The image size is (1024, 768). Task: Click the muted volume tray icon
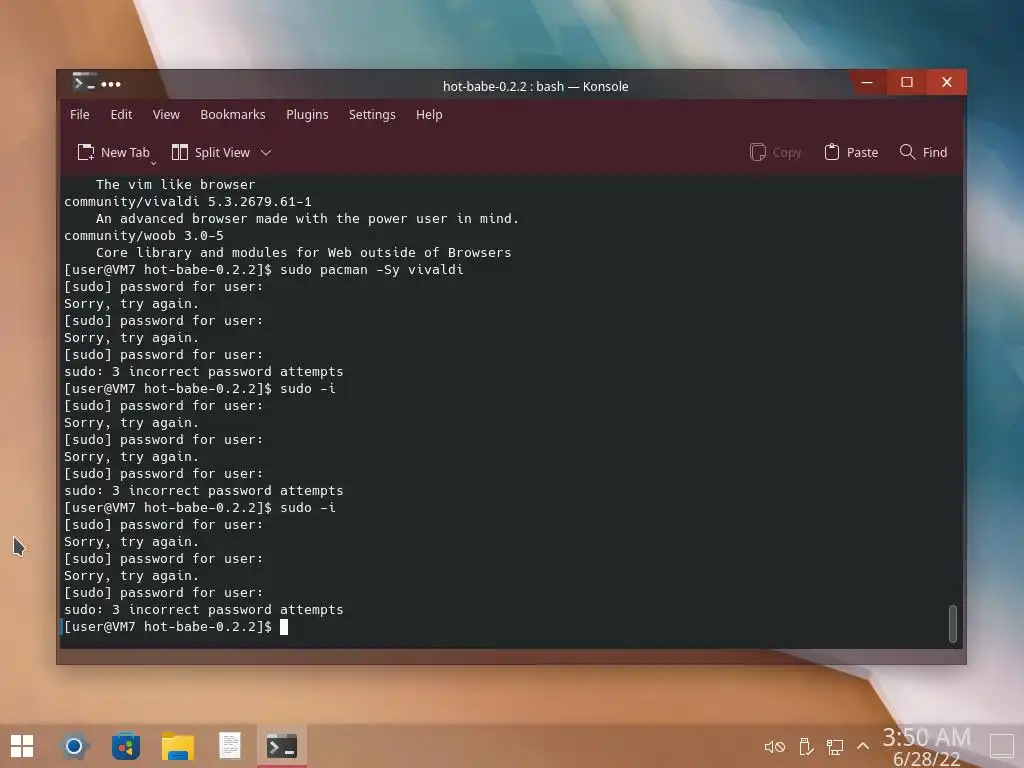click(x=775, y=746)
